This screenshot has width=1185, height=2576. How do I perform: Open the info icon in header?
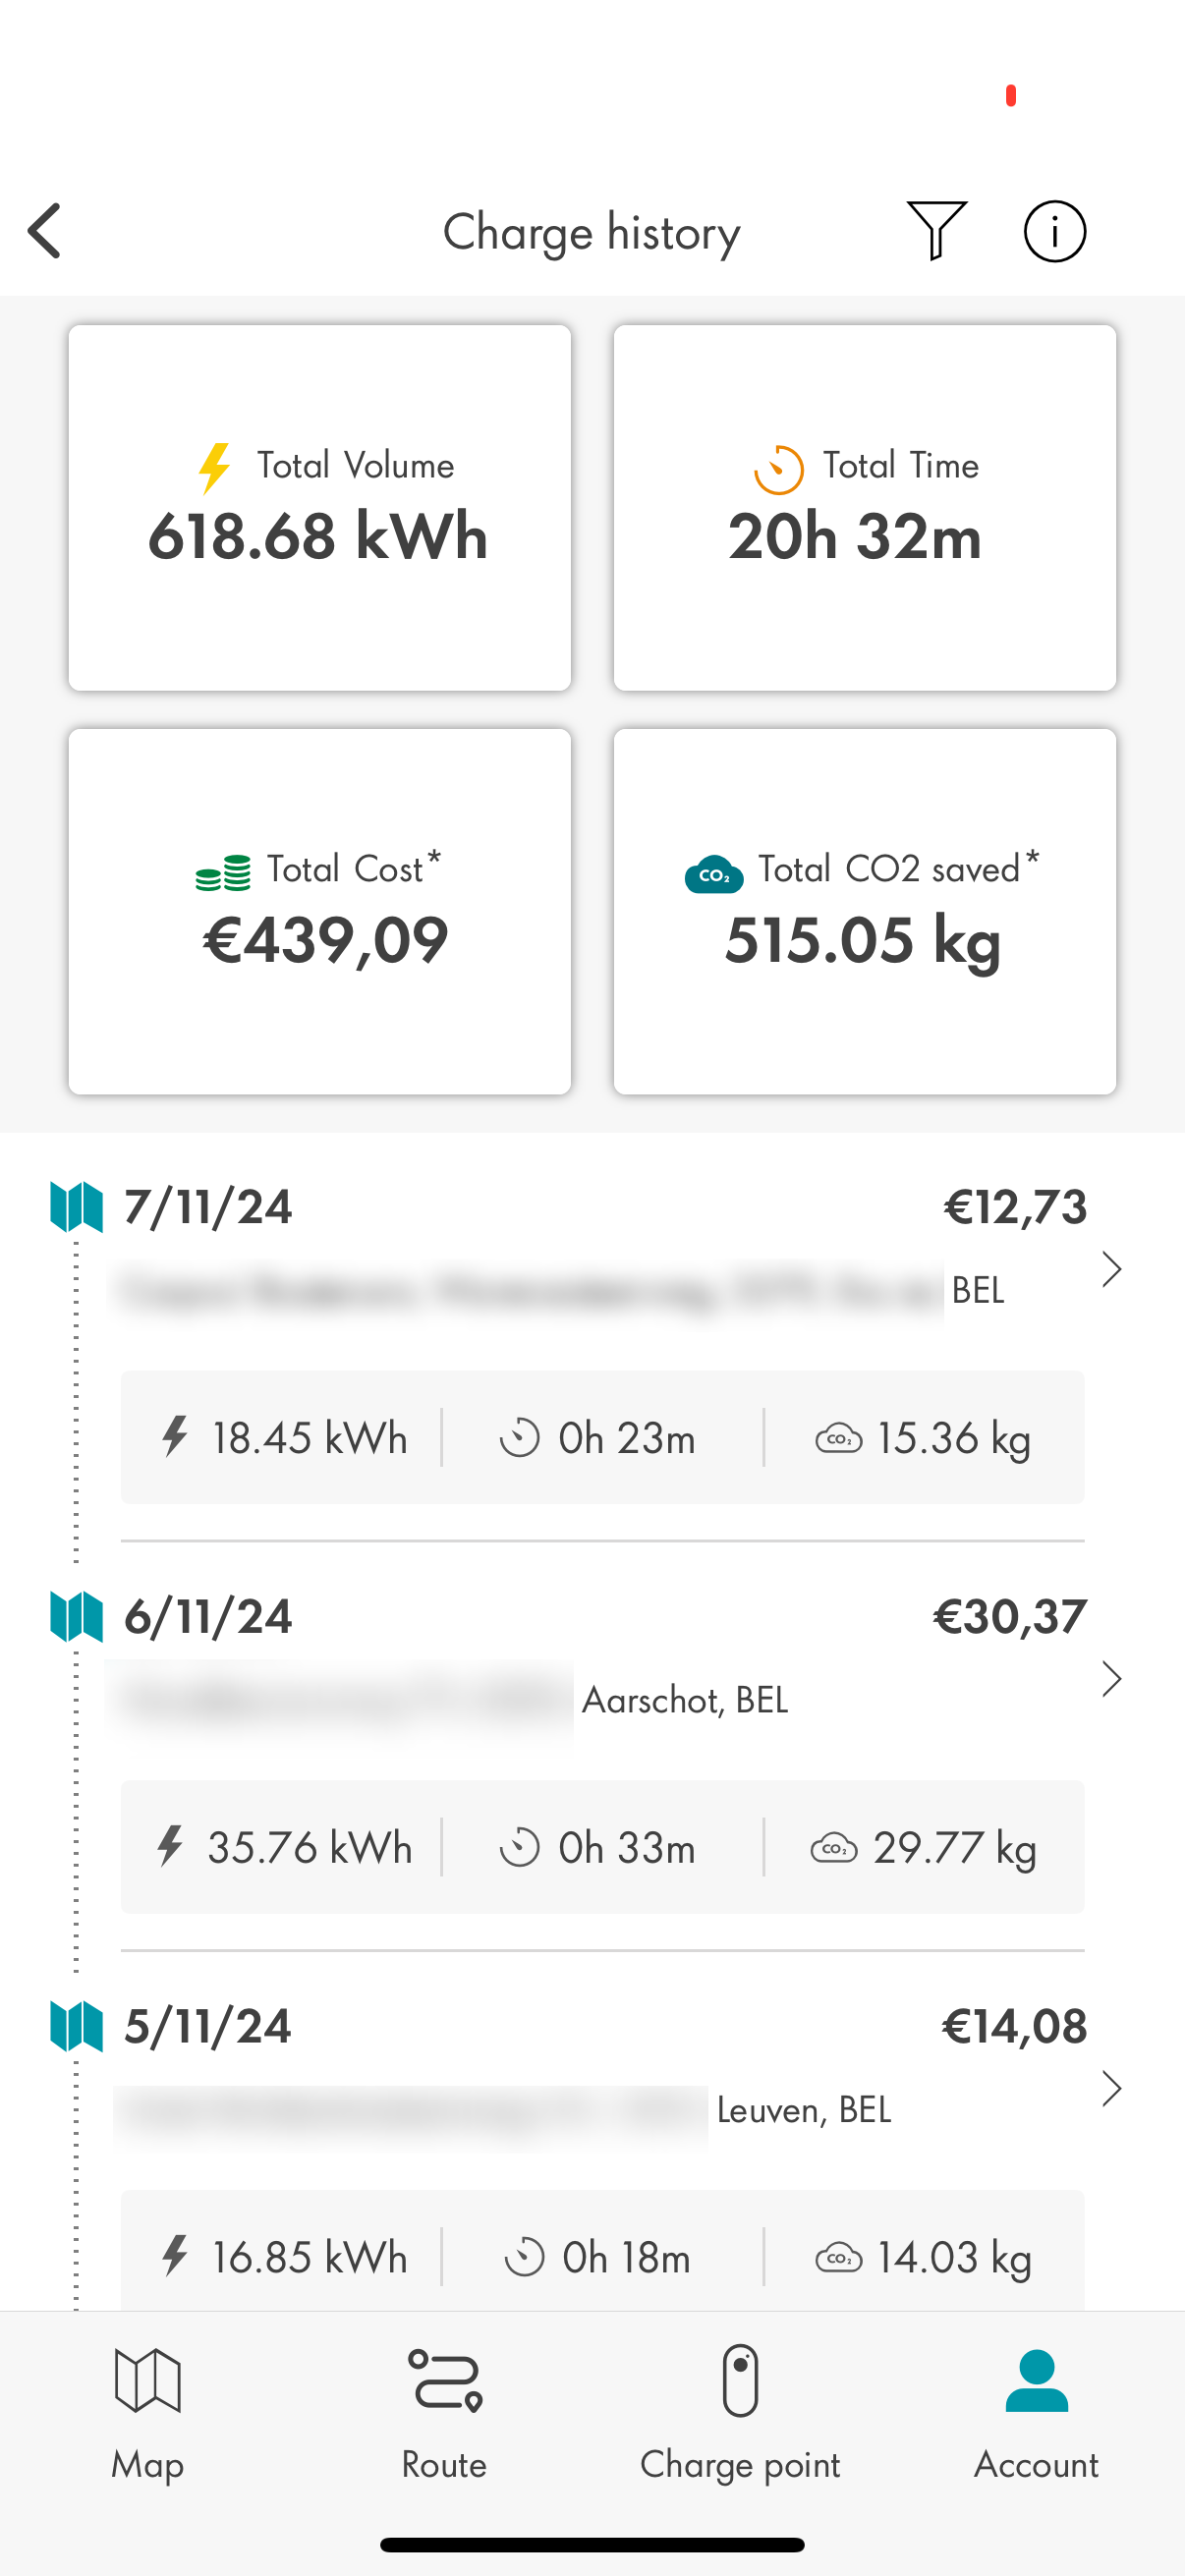pyautogui.click(x=1054, y=231)
